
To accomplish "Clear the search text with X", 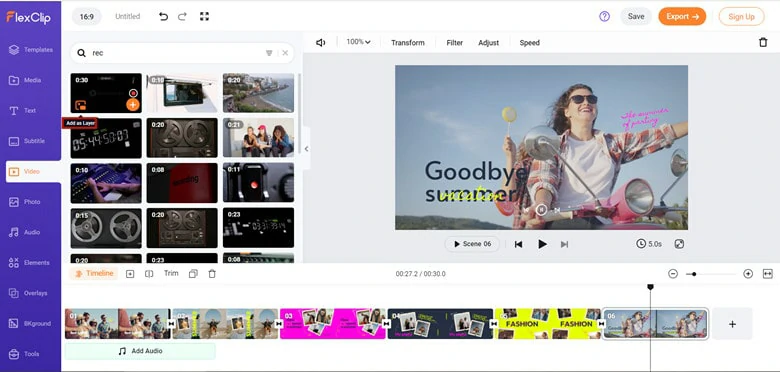I will [x=285, y=53].
